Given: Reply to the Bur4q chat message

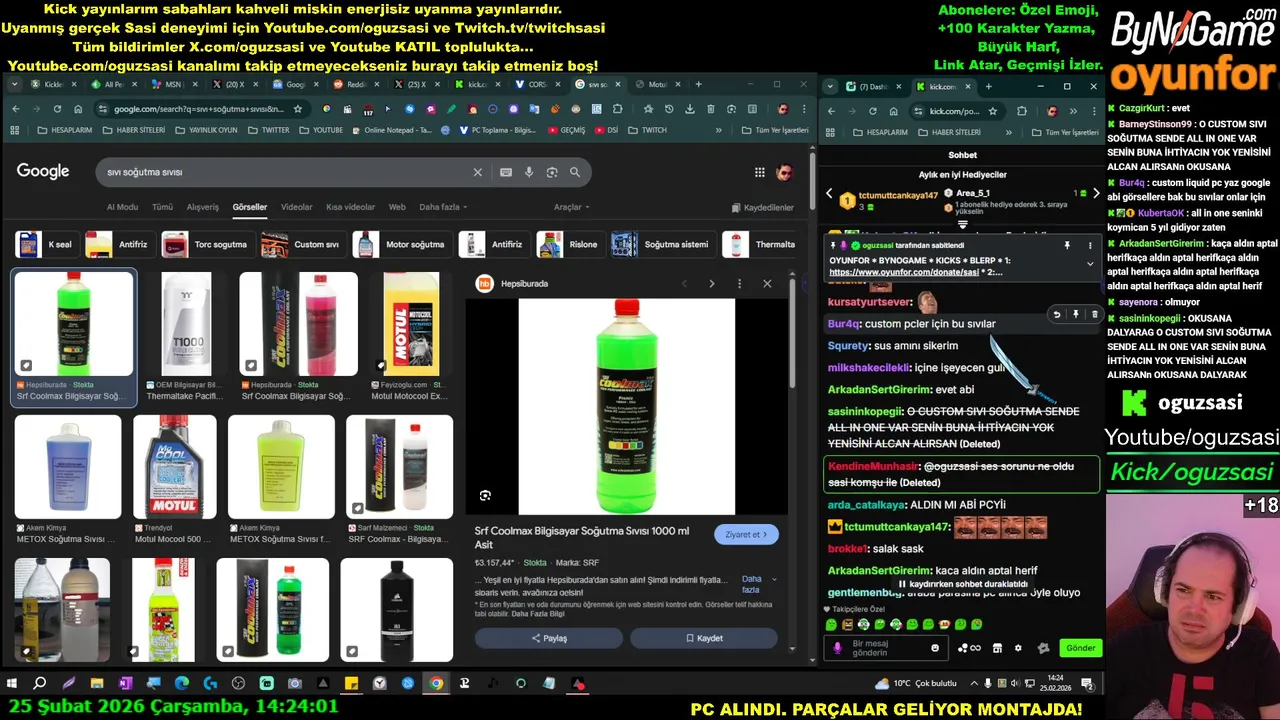Looking at the screenshot, I should click(1056, 314).
